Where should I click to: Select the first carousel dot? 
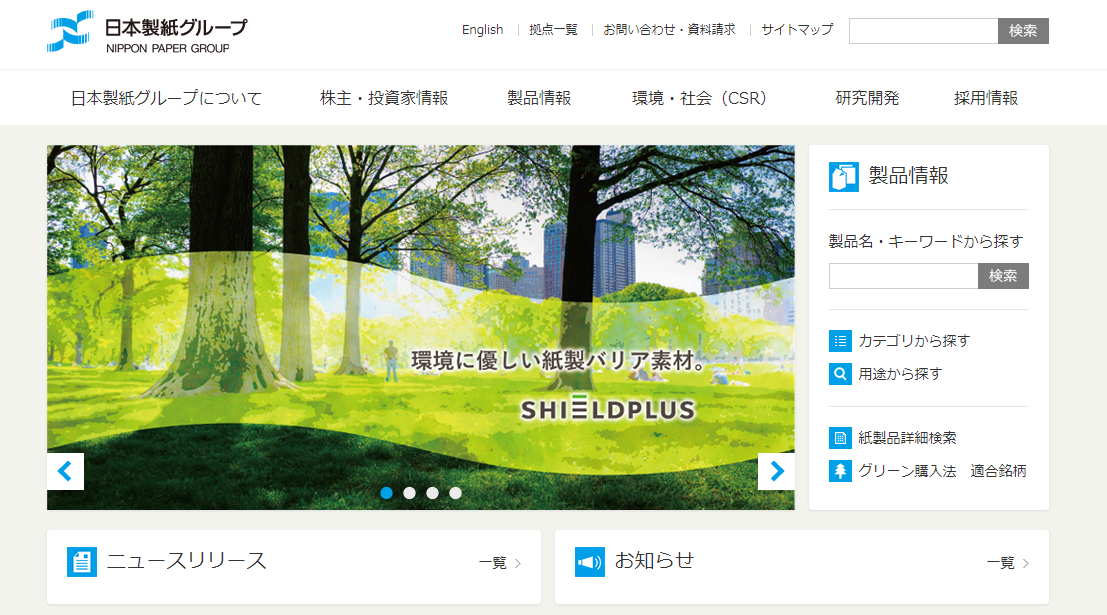pyautogui.click(x=386, y=493)
